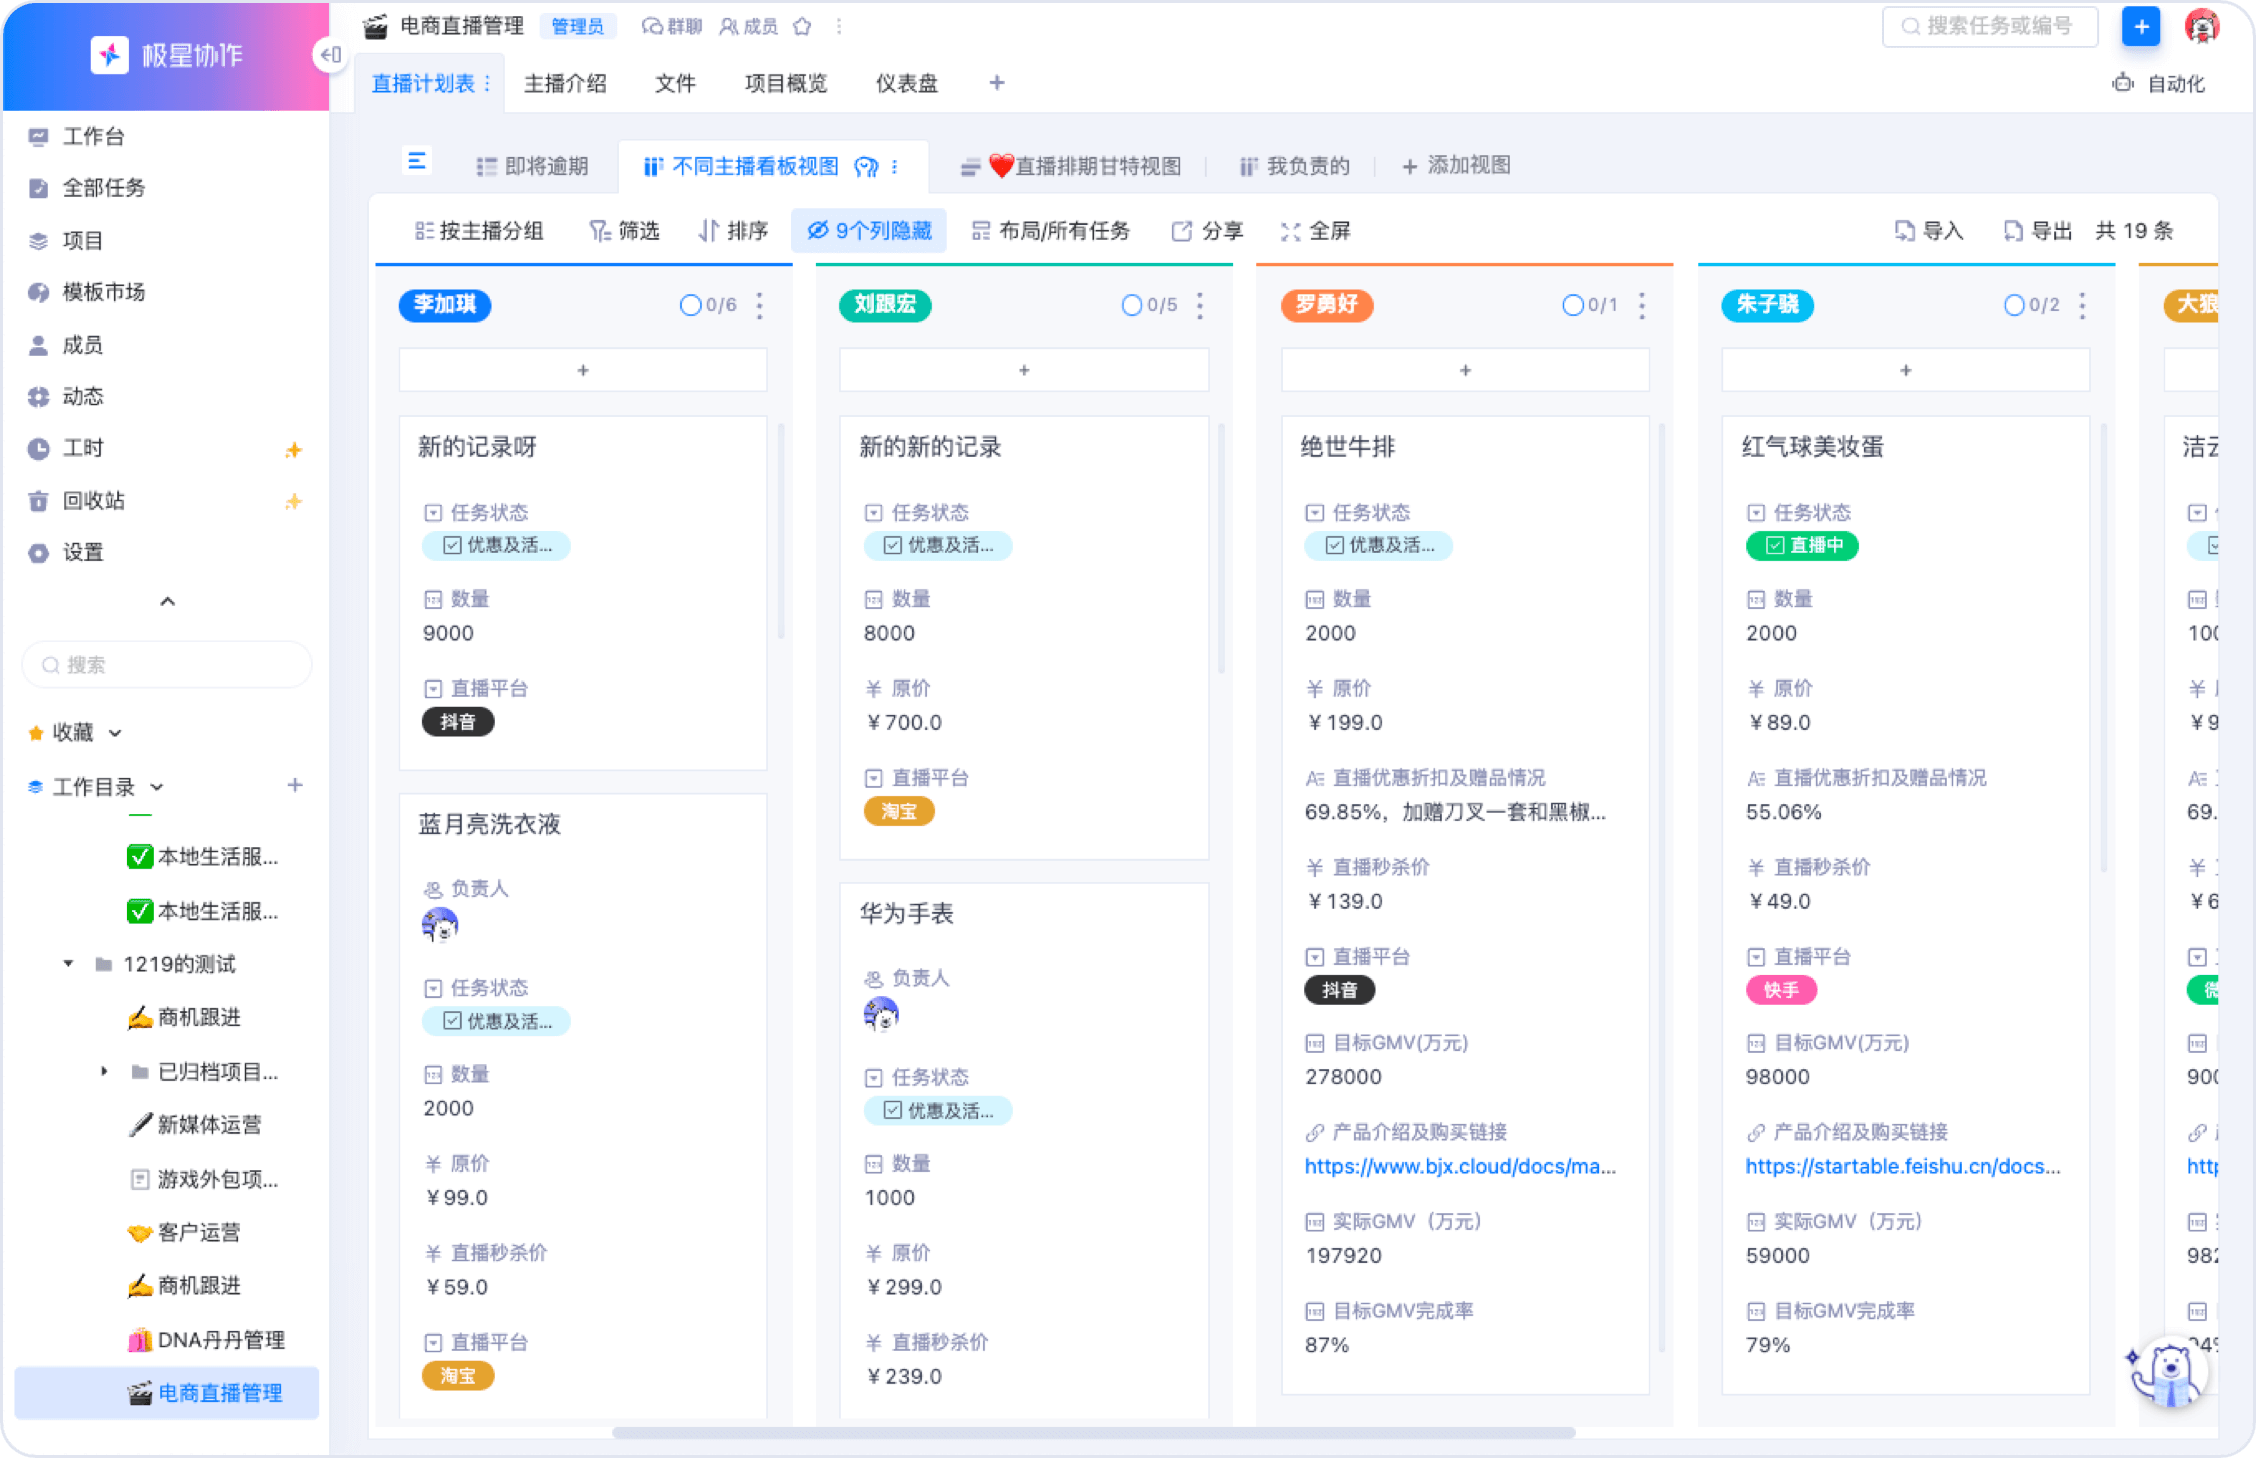Toggle the 朱子骁 column 0/2 completion circle
The width and height of the screenshot is (2256, 1458).
[2013, 305]
